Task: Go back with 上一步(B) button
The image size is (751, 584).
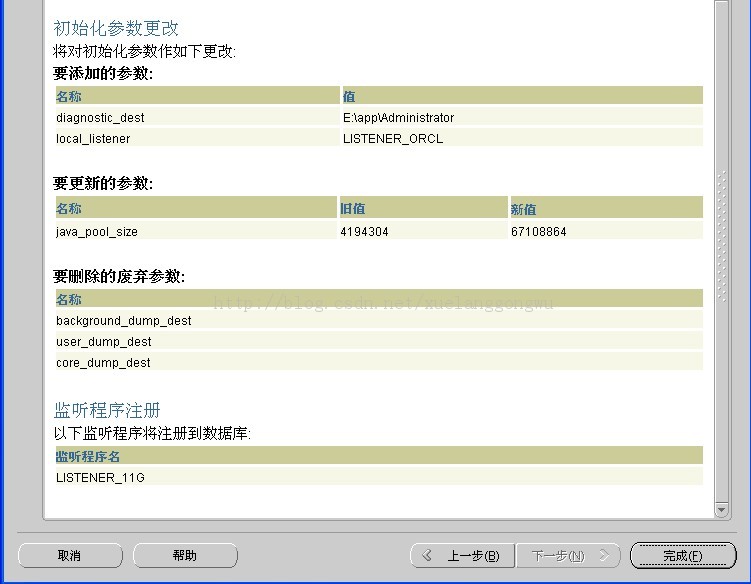Action: pos(462,555)
